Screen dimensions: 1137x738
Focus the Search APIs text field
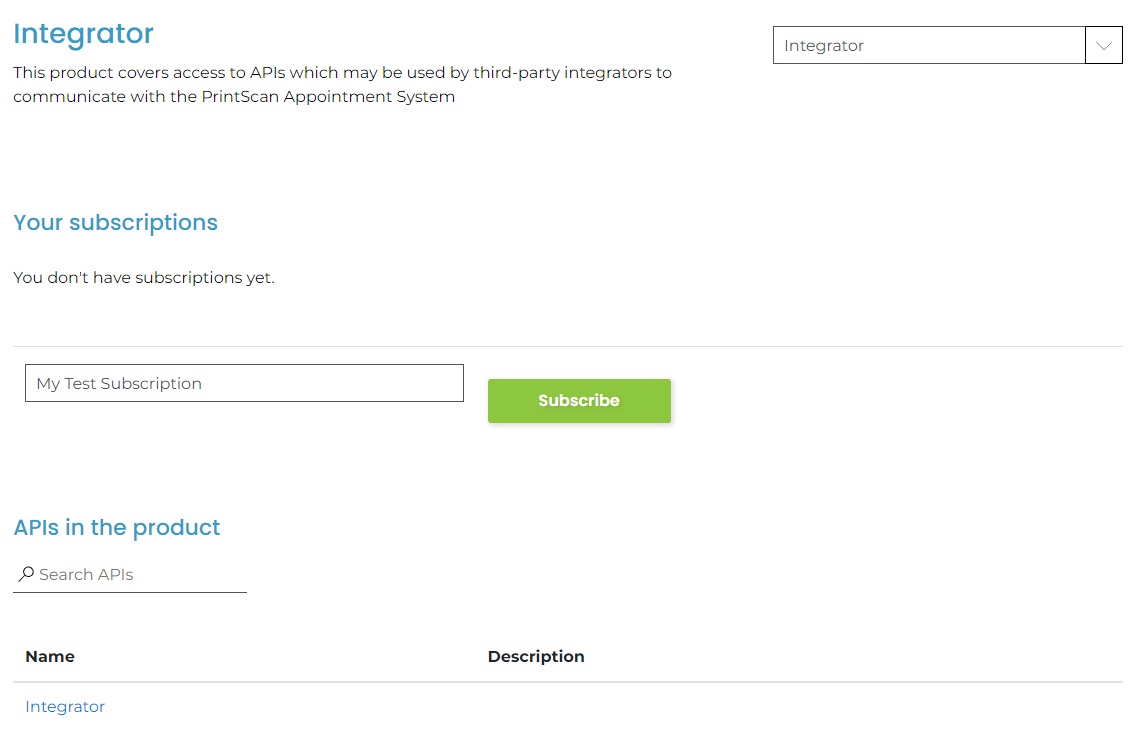[140, 574]
